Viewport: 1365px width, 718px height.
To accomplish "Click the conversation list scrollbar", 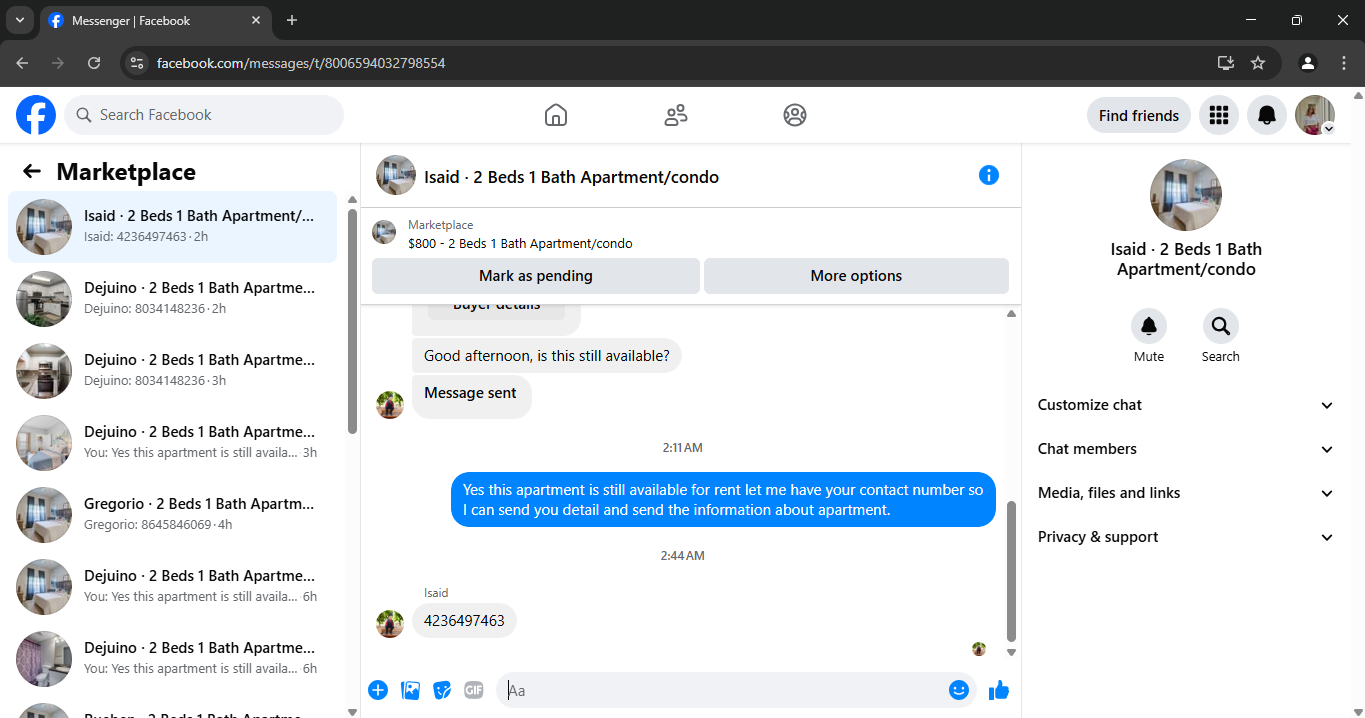I will click(x=352, y=321).
